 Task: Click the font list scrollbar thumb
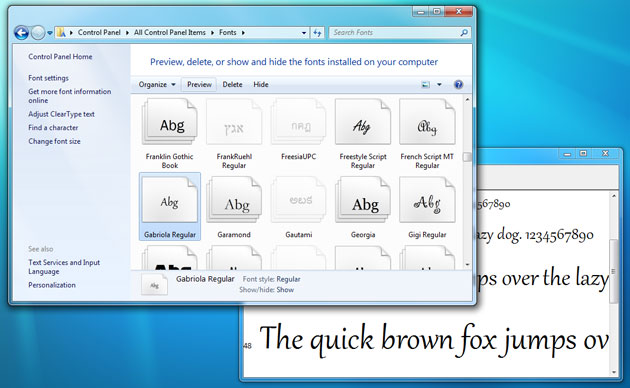click(x=467, y=157)
